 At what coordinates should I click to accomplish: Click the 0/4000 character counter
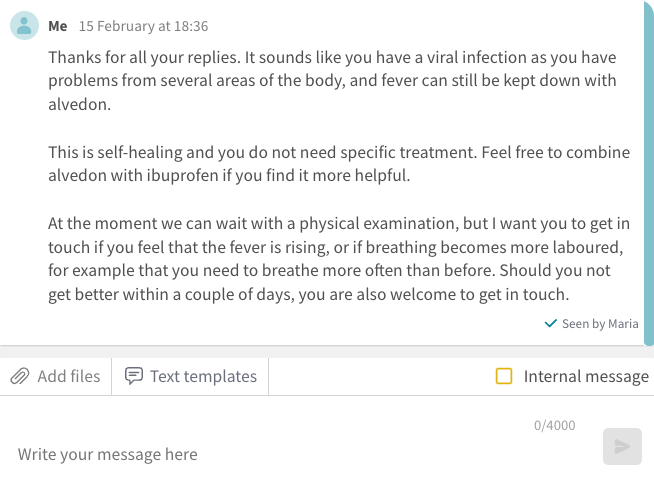[x=554, y=425]
